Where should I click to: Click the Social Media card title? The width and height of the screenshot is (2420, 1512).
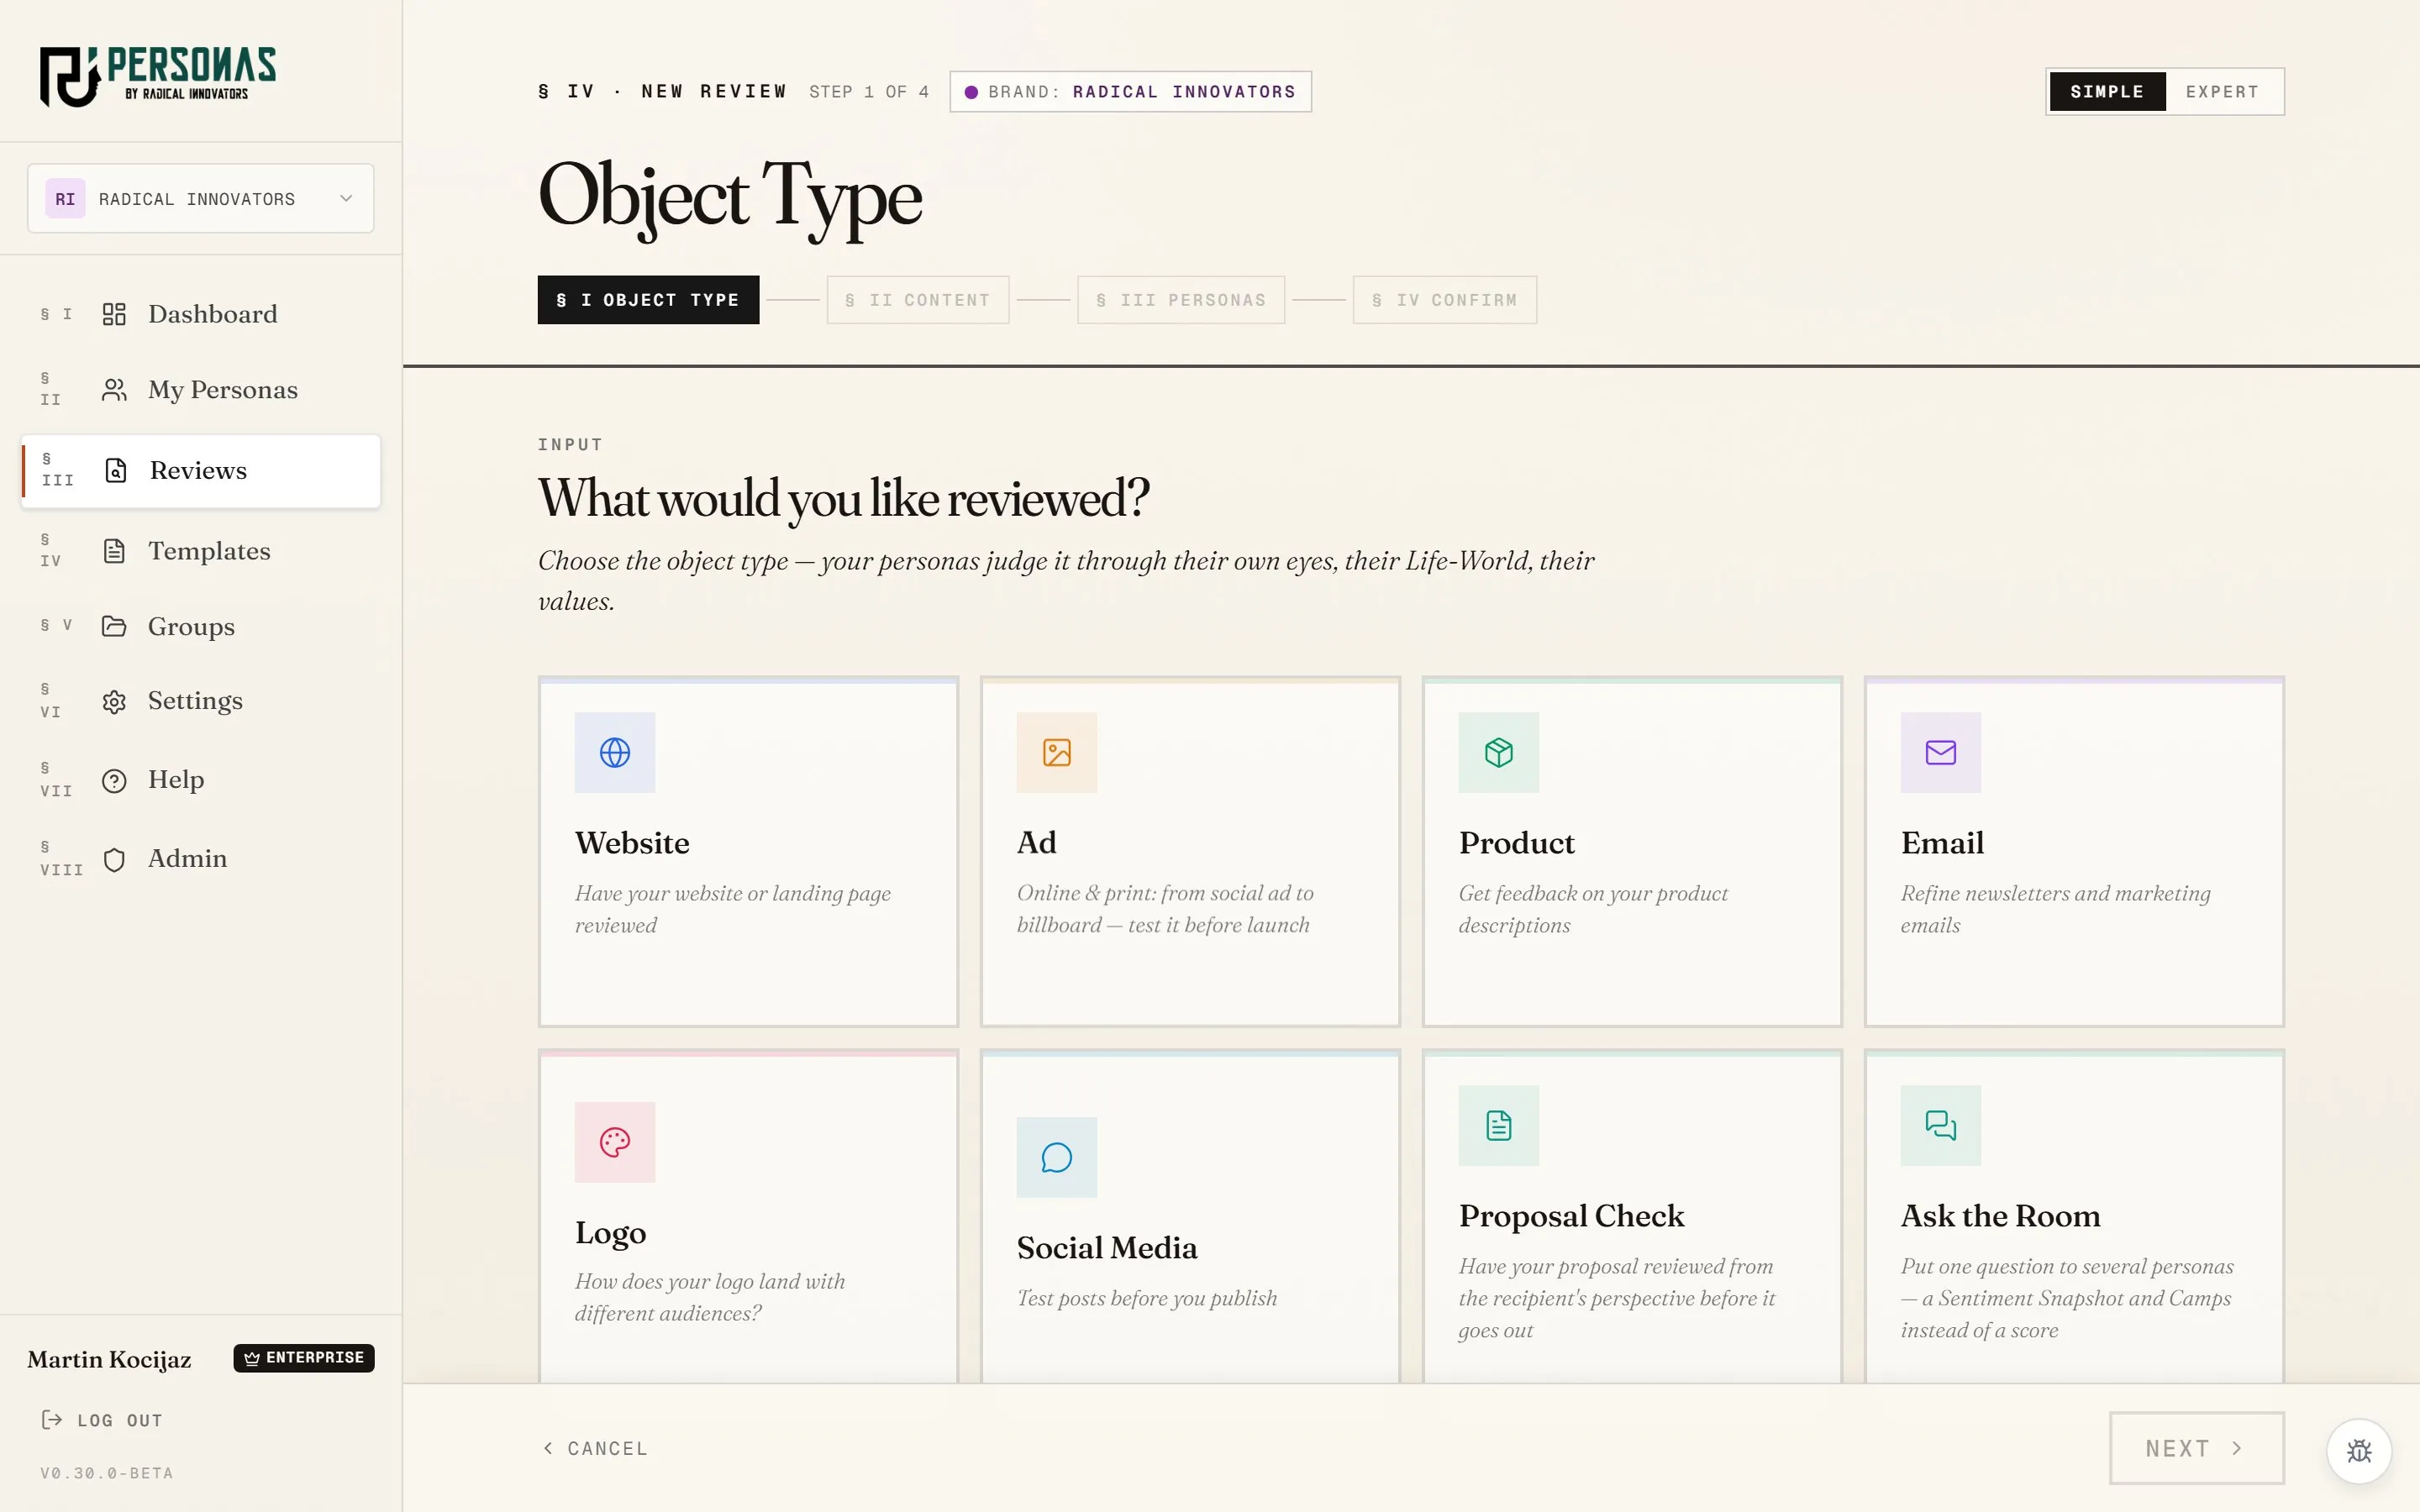[1107, 1248]
